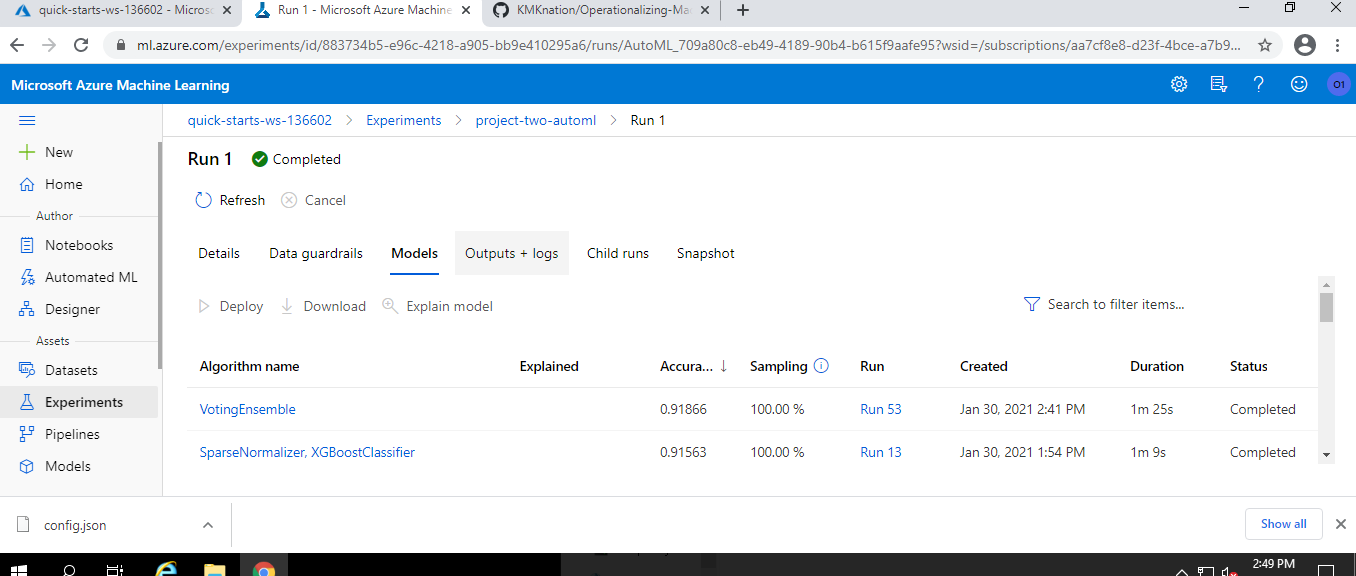Reload the page in Chrome
Viewport: 1356px width, 576px height.
pos(82,45)
